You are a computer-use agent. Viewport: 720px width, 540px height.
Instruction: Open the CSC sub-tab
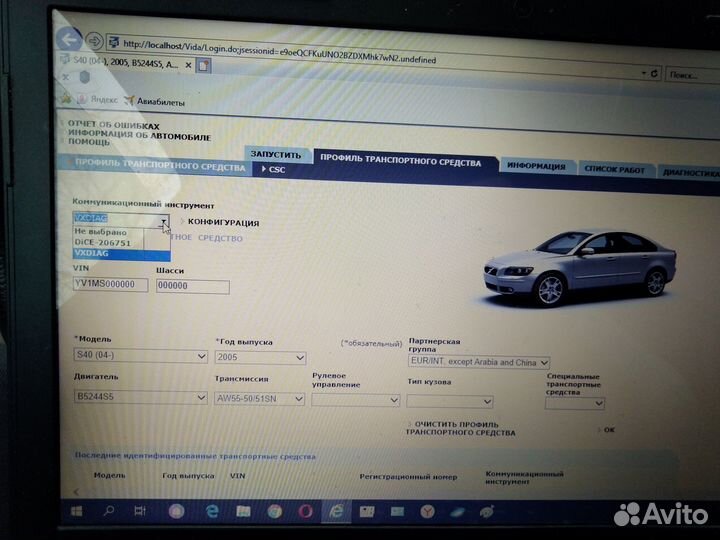274,169
